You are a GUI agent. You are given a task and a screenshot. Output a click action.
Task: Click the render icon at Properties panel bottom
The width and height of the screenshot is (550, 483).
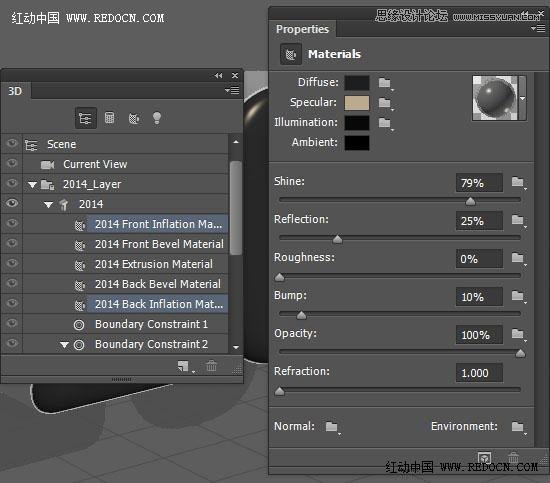(484, 458)
